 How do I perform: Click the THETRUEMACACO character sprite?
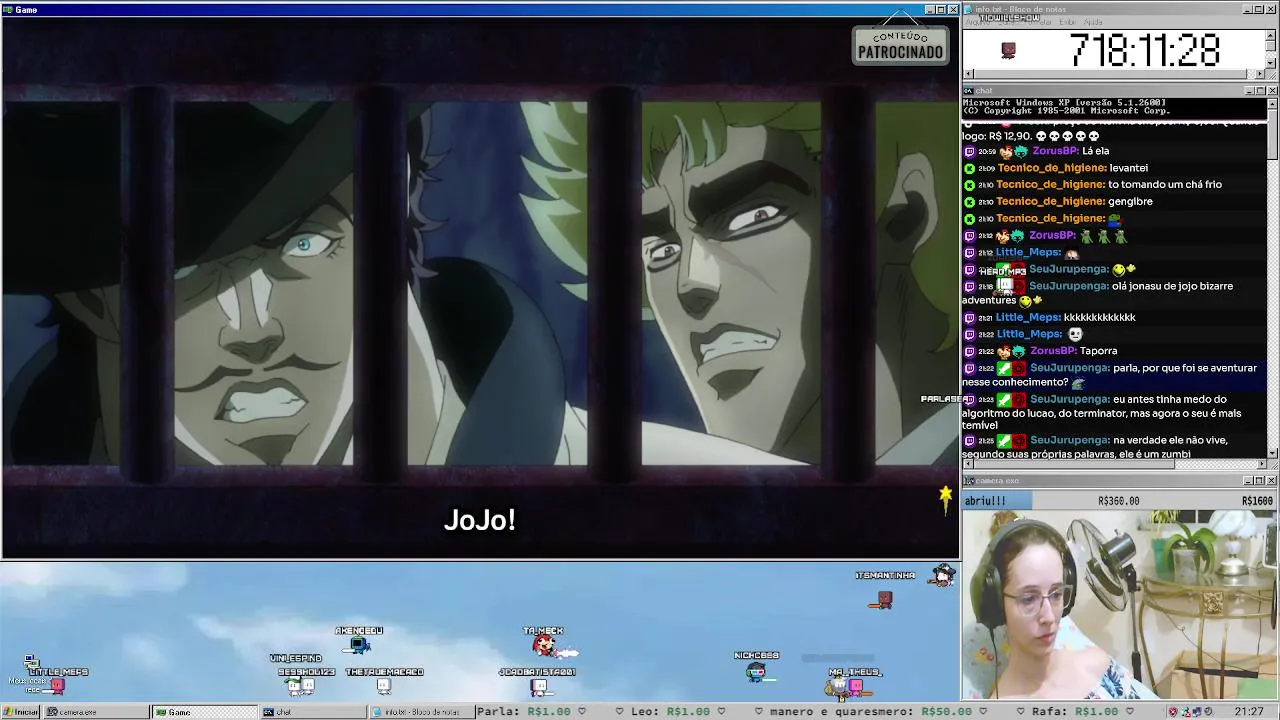point(383,686)
